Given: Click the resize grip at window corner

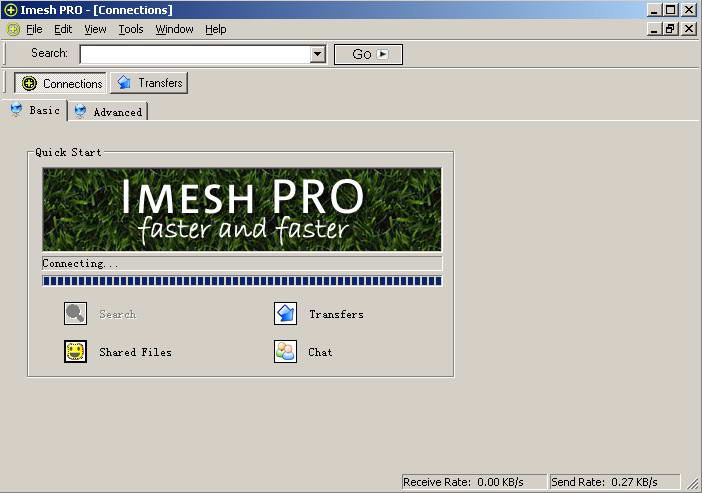Looking at the screenshot, I should click(693, 483).
